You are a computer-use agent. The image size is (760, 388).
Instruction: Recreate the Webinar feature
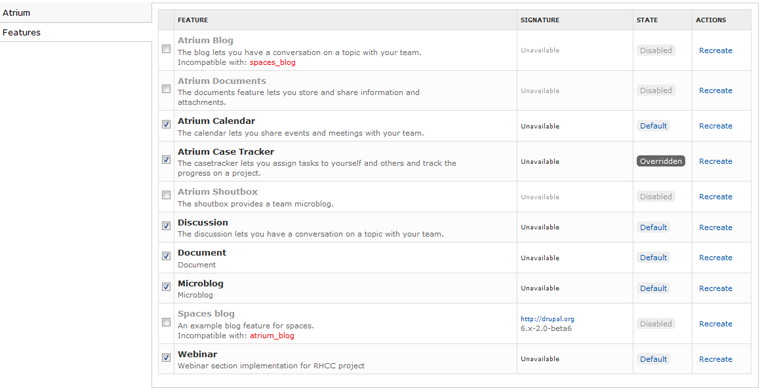pos(715,359)
